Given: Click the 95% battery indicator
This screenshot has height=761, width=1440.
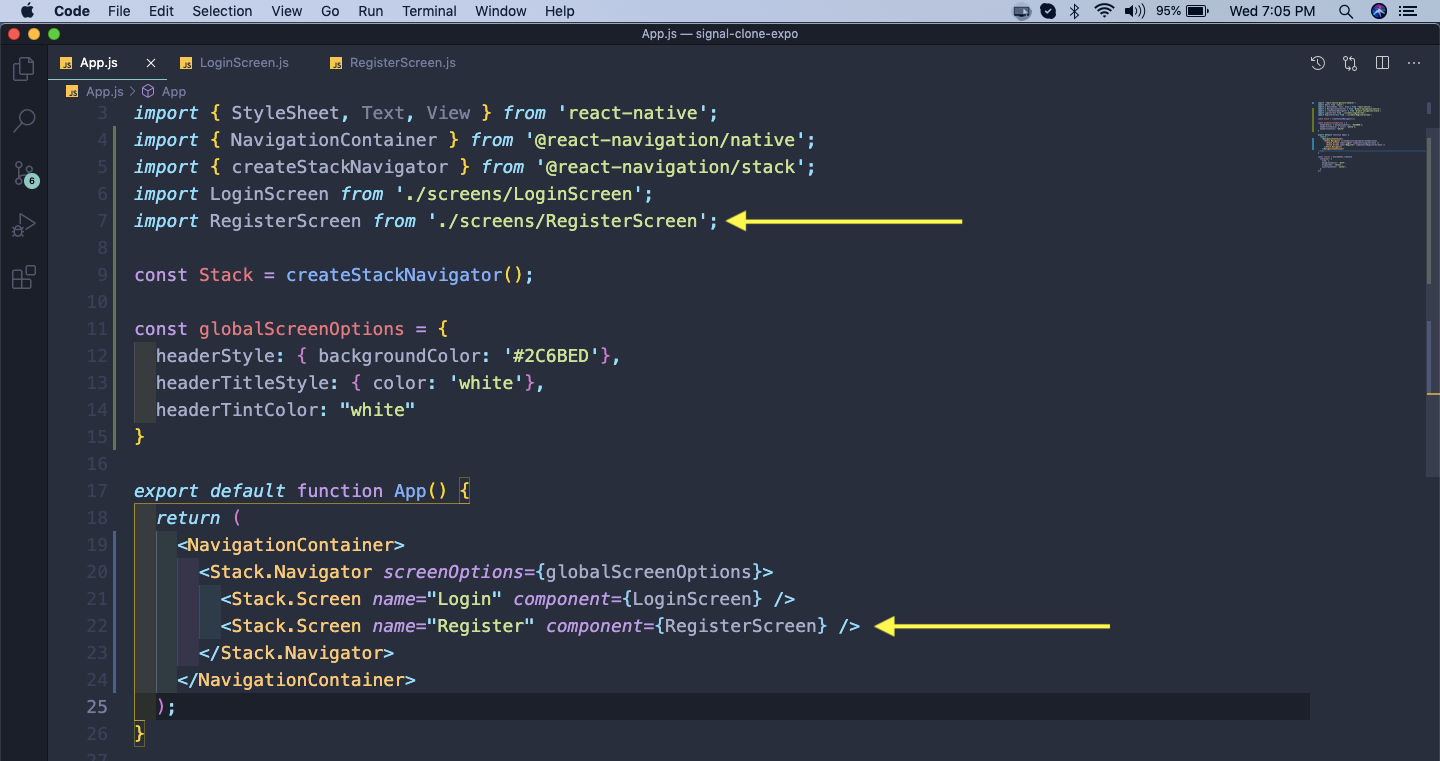Looking at the screenshot, I should [x=1182, y=11].
